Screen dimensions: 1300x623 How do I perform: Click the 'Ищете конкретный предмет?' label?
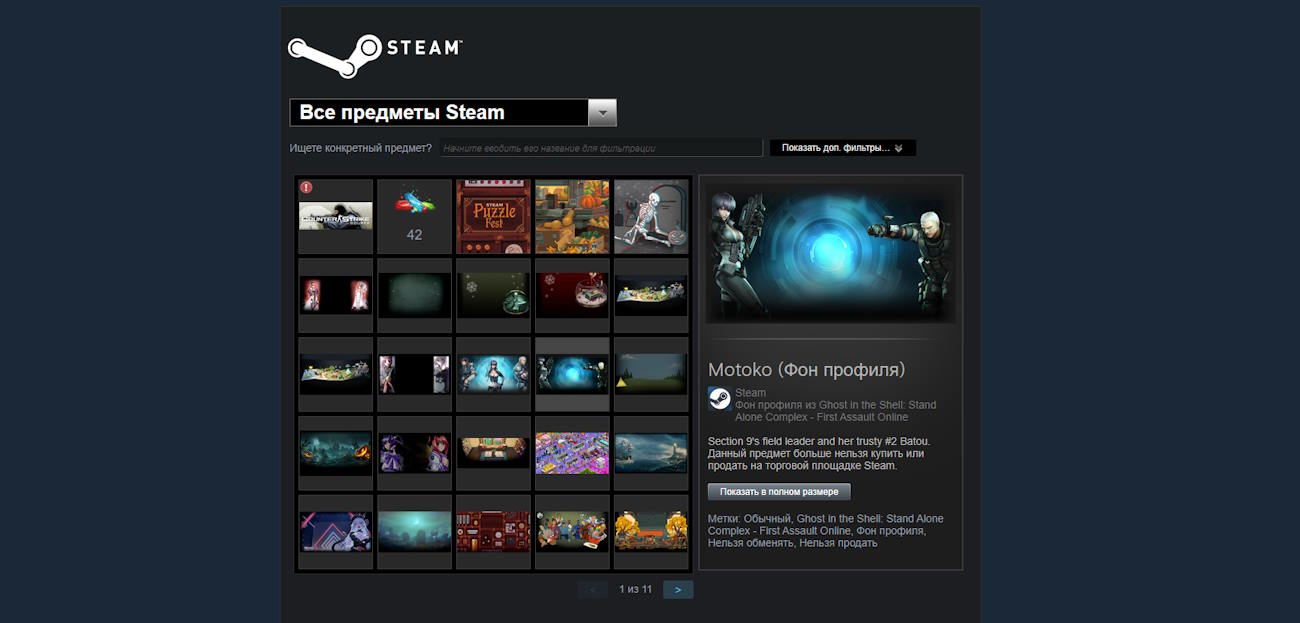pyautogui.click(x=360, y=148)
